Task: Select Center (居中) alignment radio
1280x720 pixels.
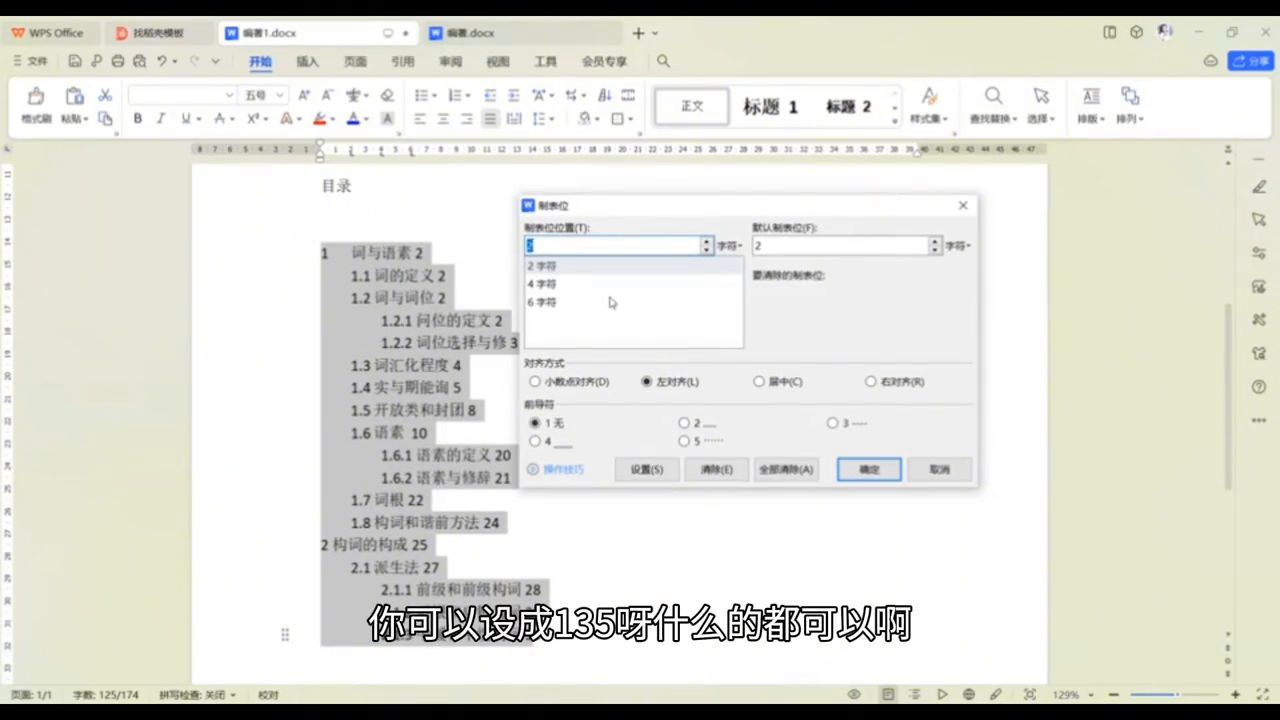Action: click(x=759, y=382)
